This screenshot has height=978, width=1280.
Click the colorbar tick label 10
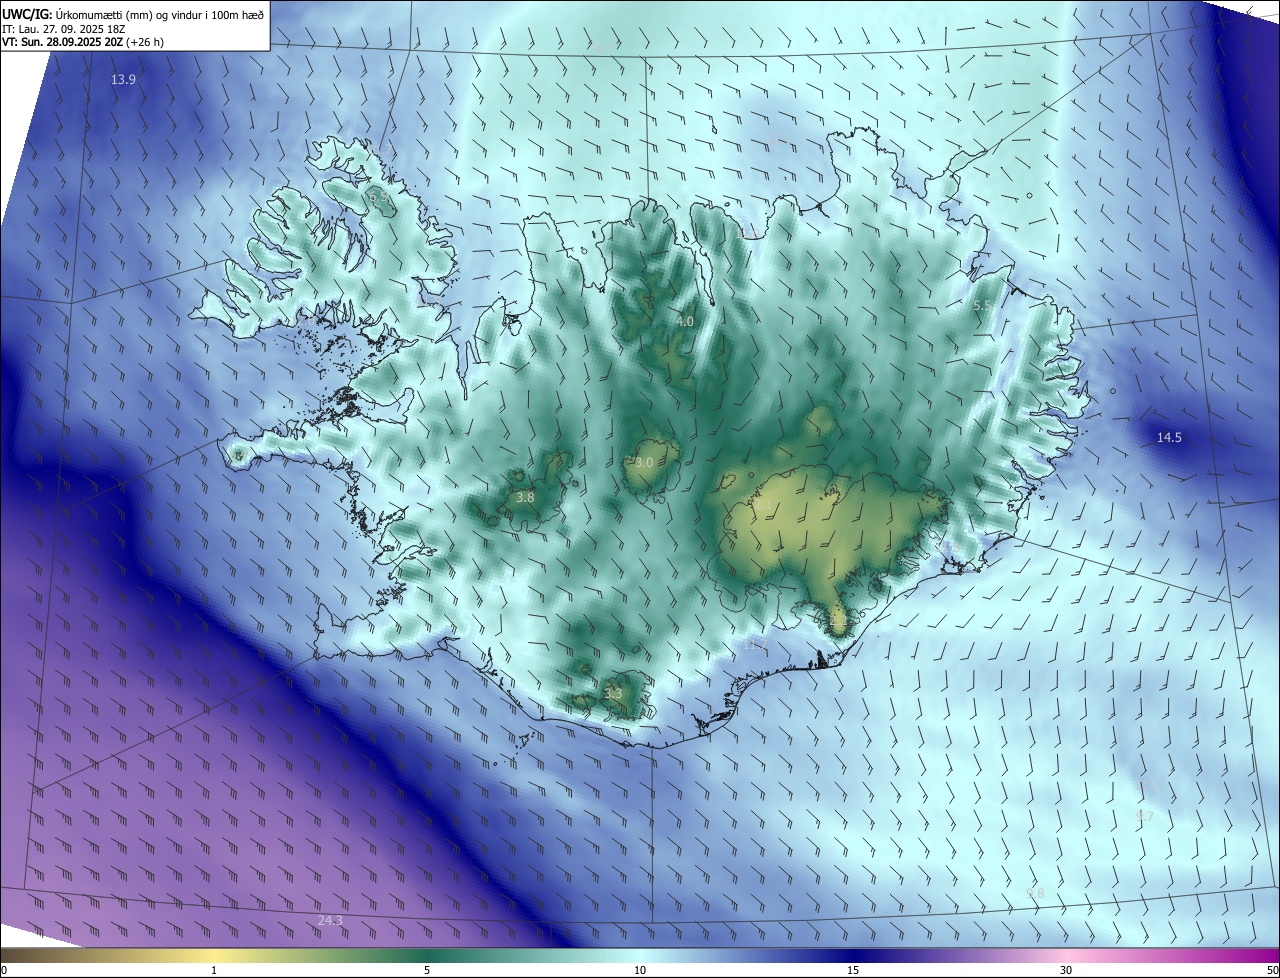tap(640, 970)
